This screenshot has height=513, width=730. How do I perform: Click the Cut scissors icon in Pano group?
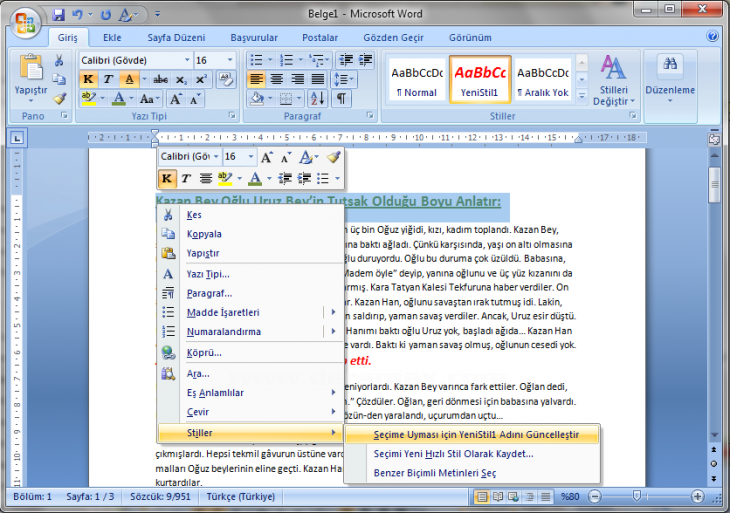[x=59, y=60]
